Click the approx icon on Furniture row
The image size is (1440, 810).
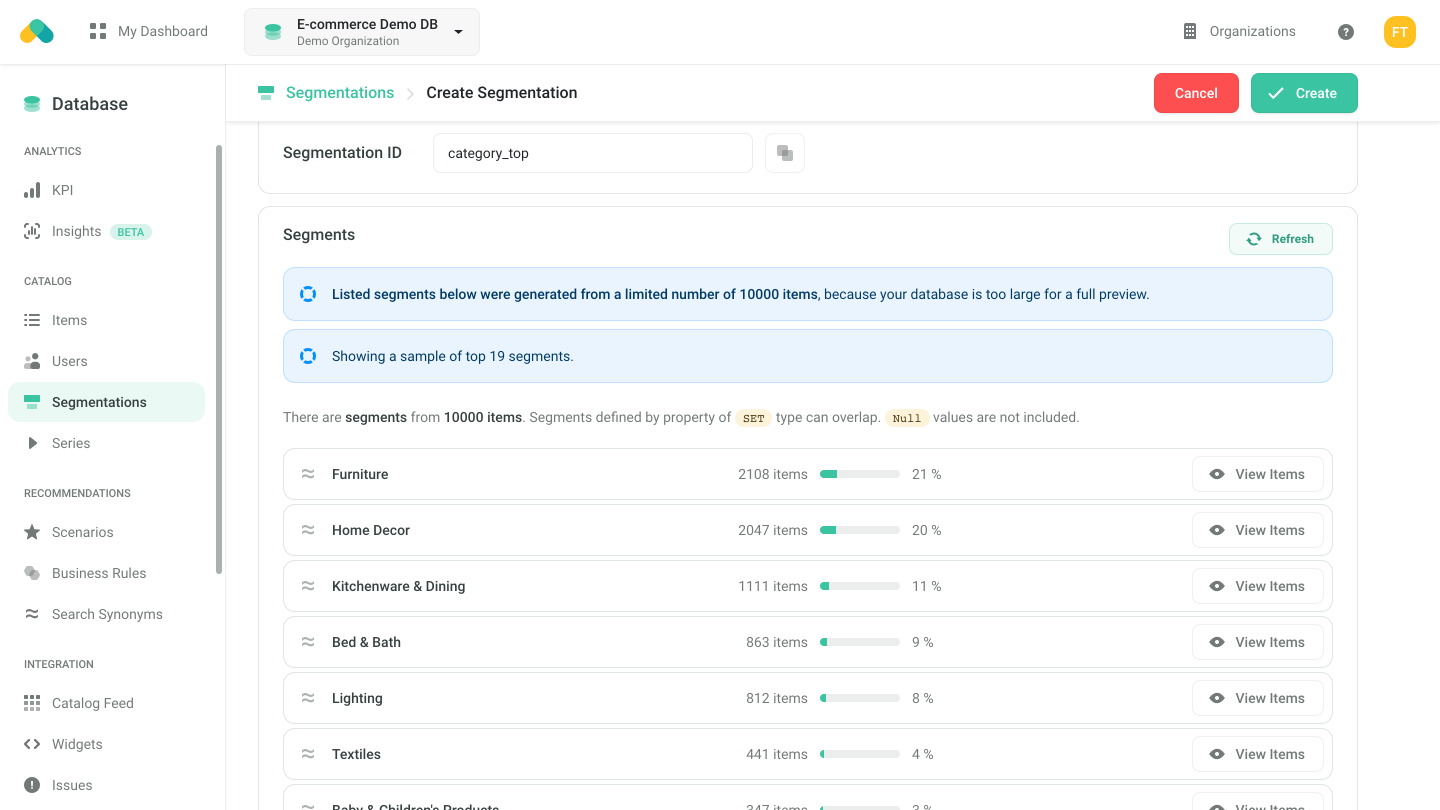[308, 474]
